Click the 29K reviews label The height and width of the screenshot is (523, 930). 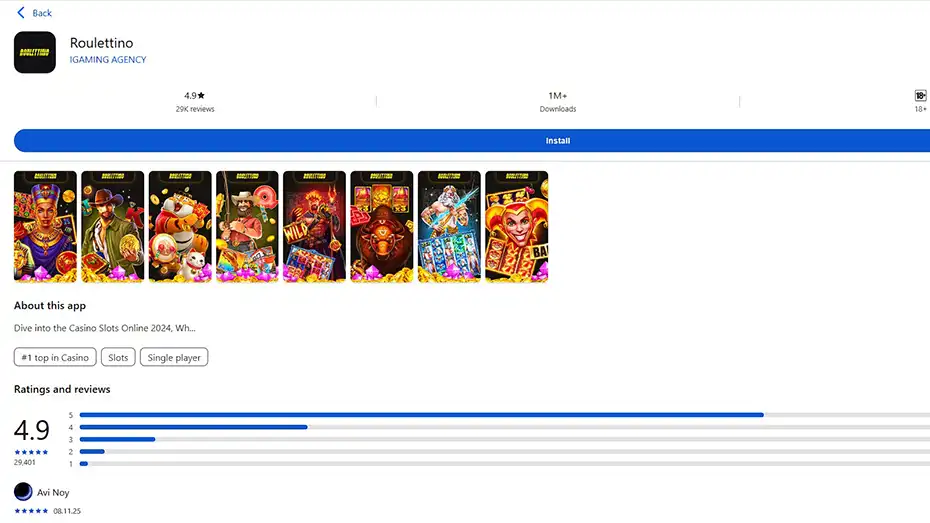click(x=195, y=109)
